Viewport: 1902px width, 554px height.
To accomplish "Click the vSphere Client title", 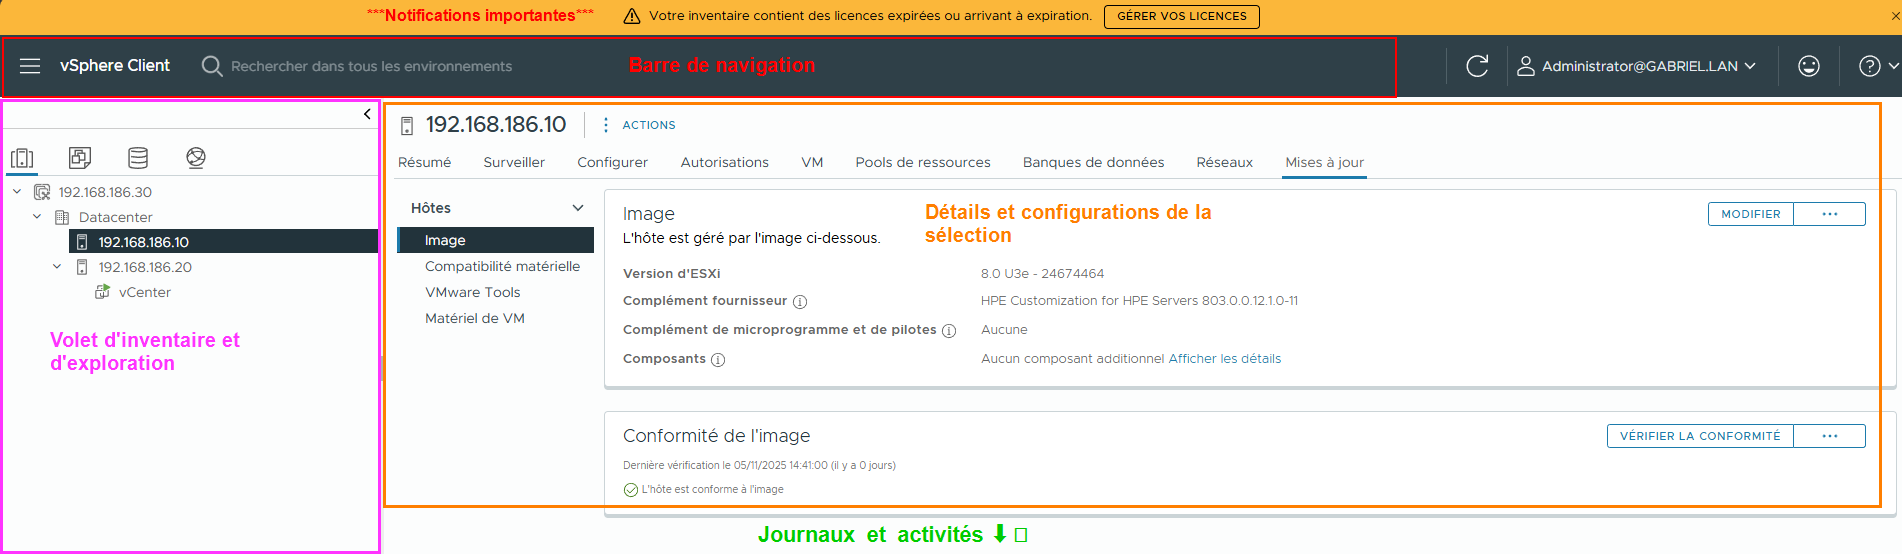I will point(115,66).
